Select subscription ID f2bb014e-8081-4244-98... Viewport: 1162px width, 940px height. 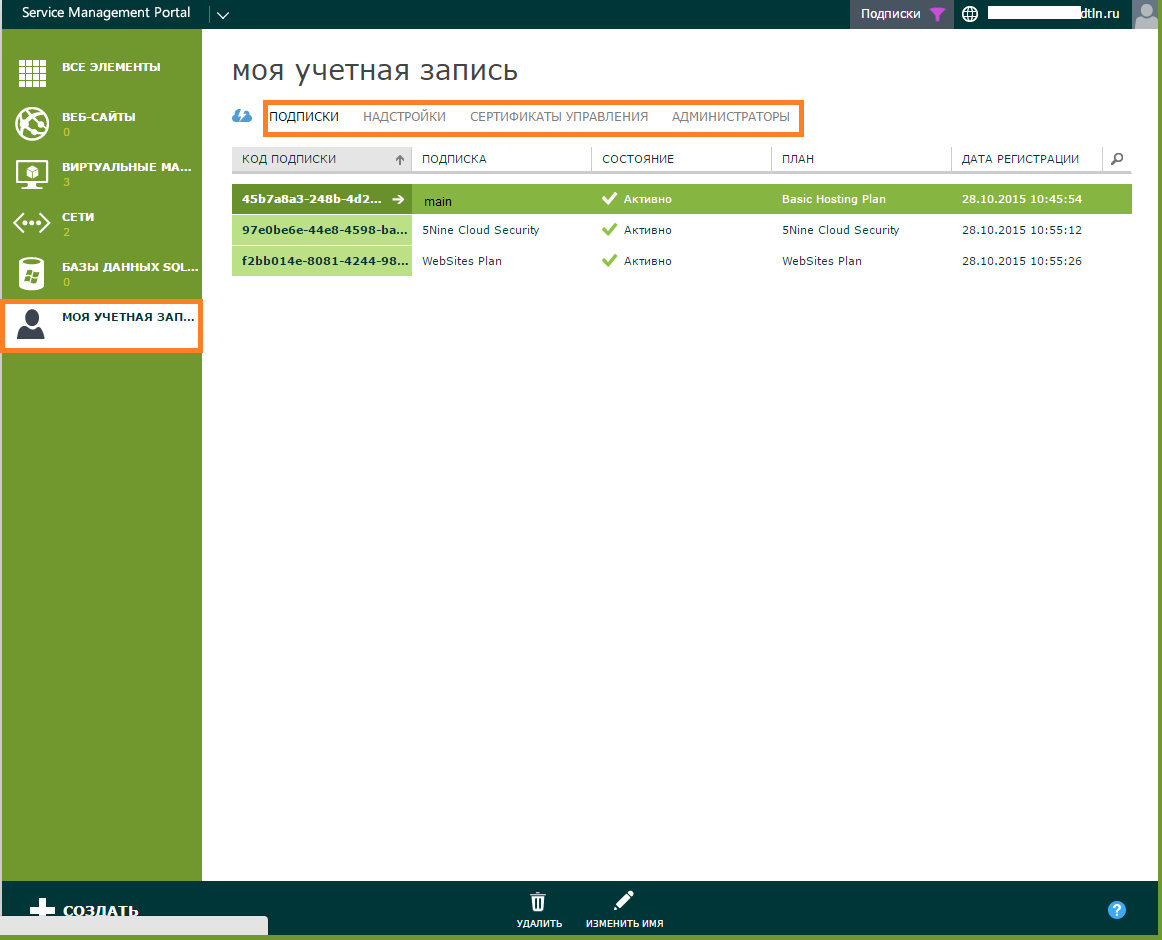click(325, 261)
